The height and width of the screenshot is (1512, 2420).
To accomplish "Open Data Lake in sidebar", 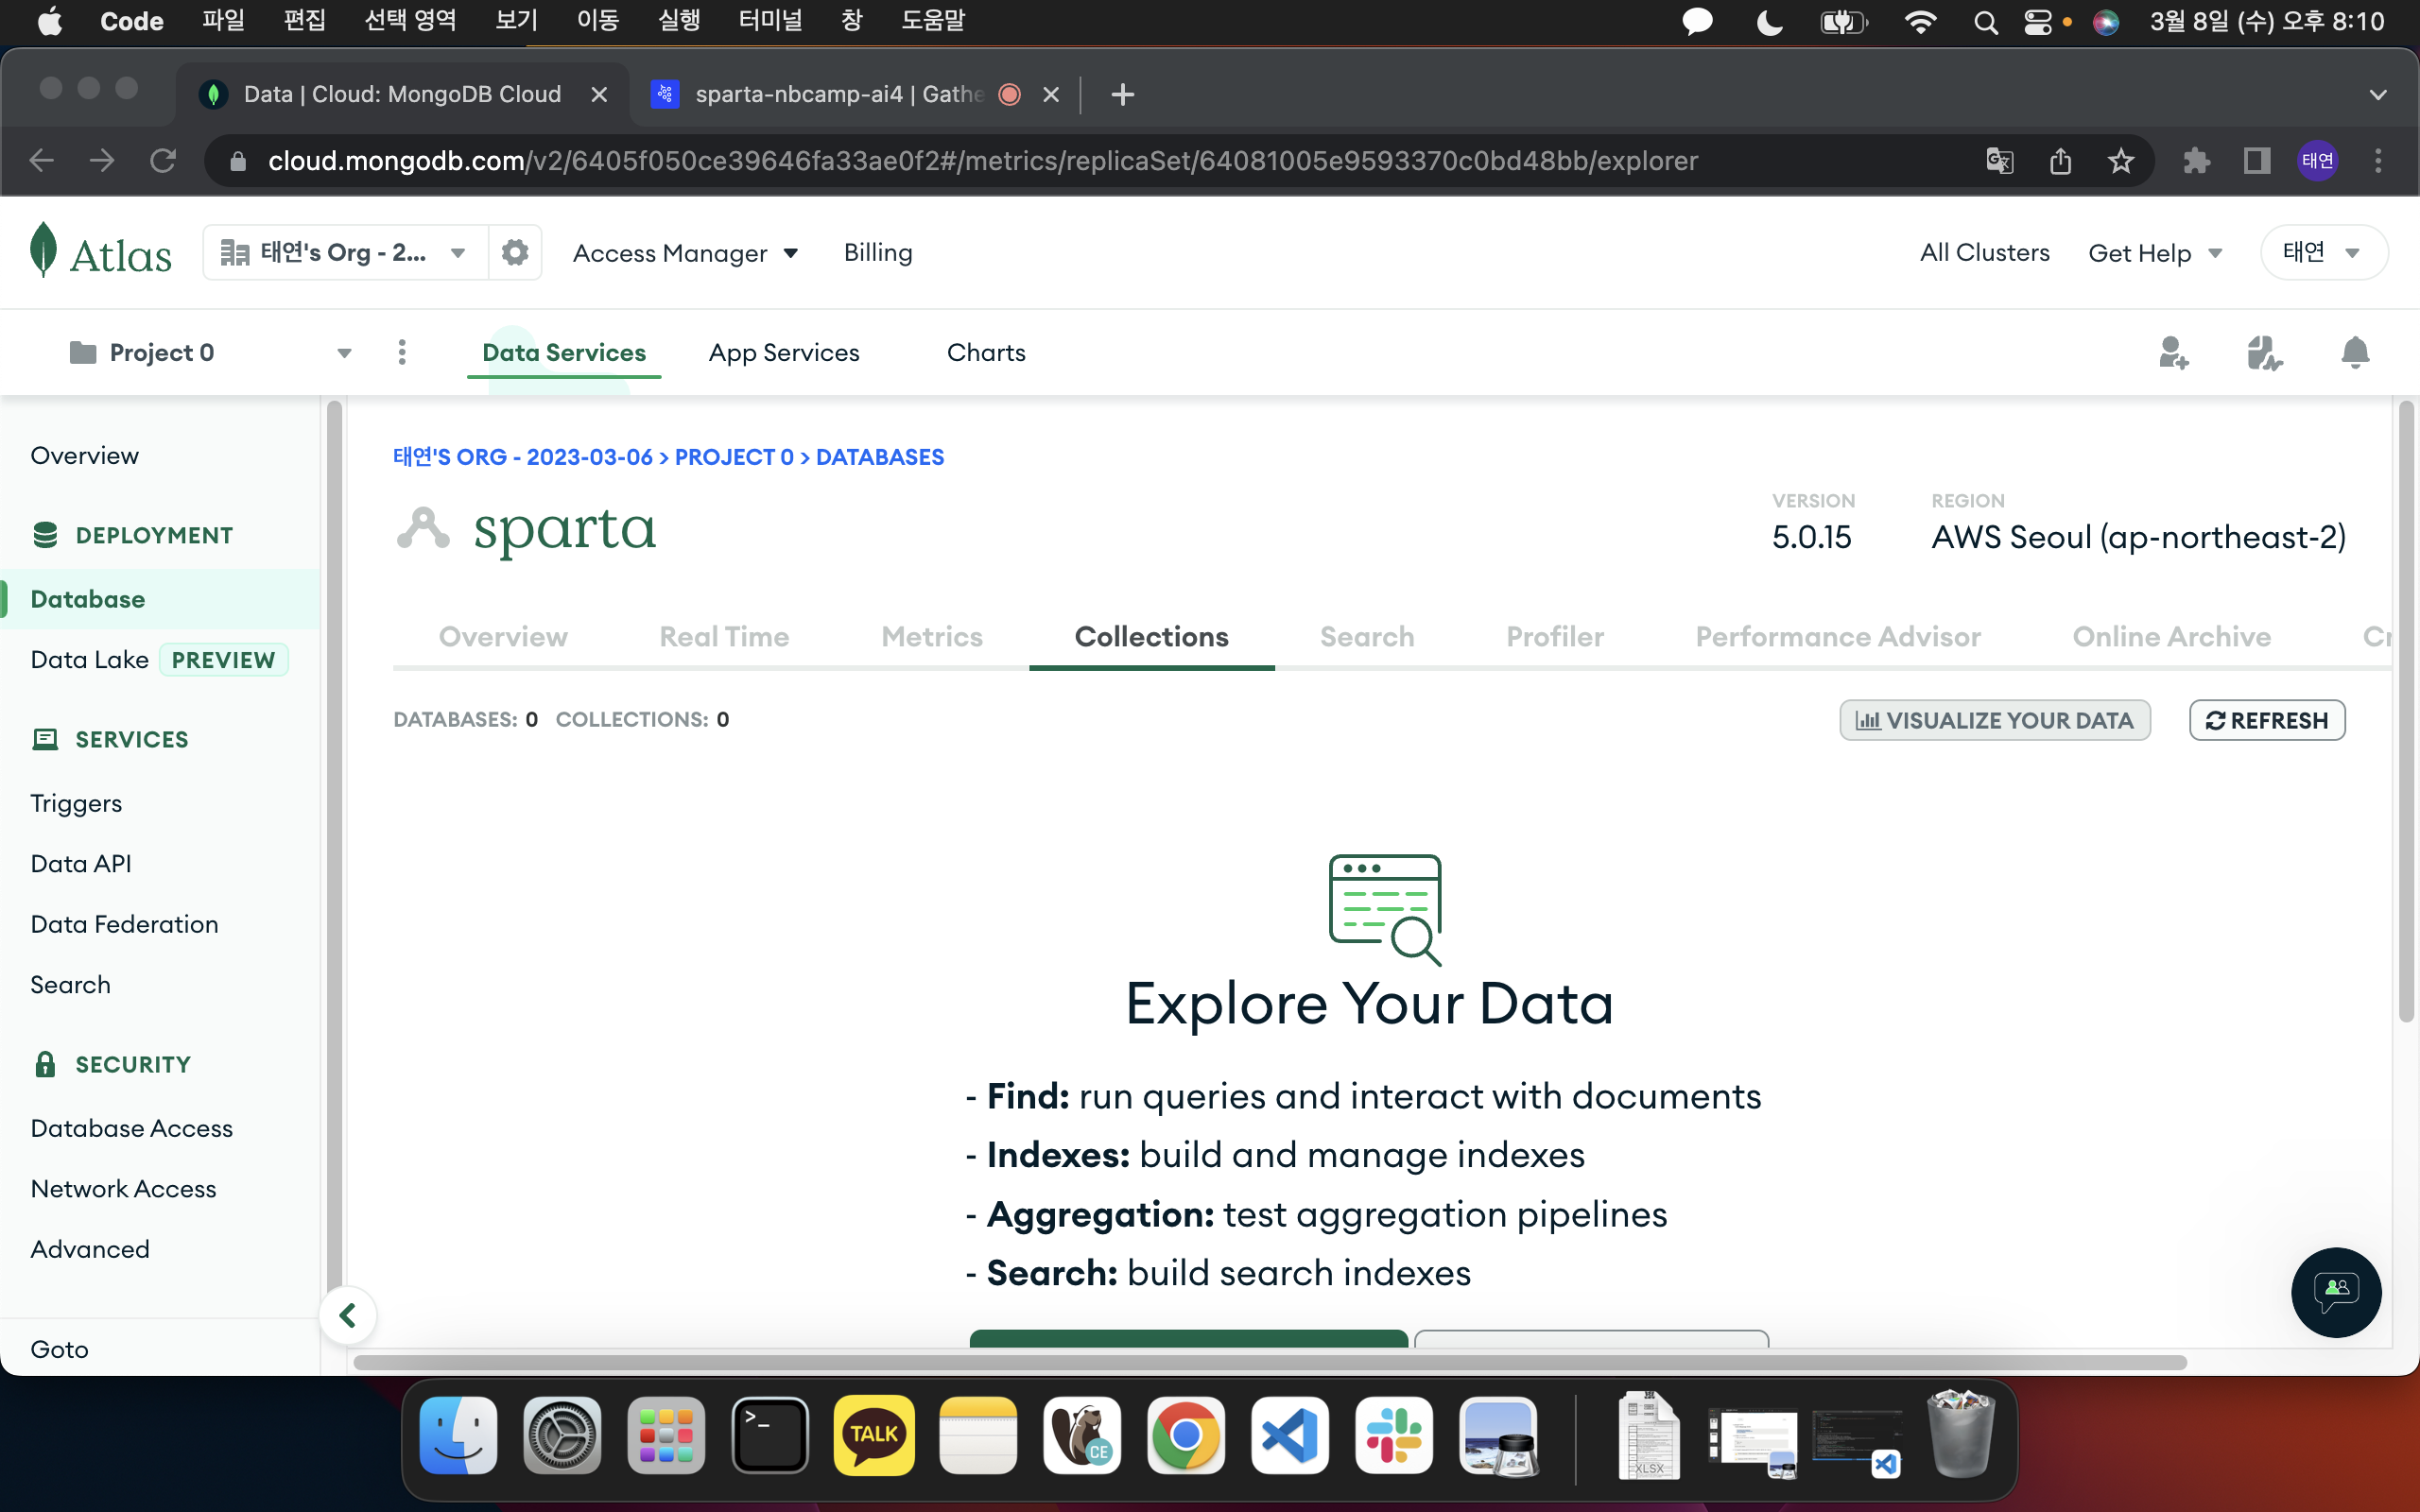I will [90, 659].
